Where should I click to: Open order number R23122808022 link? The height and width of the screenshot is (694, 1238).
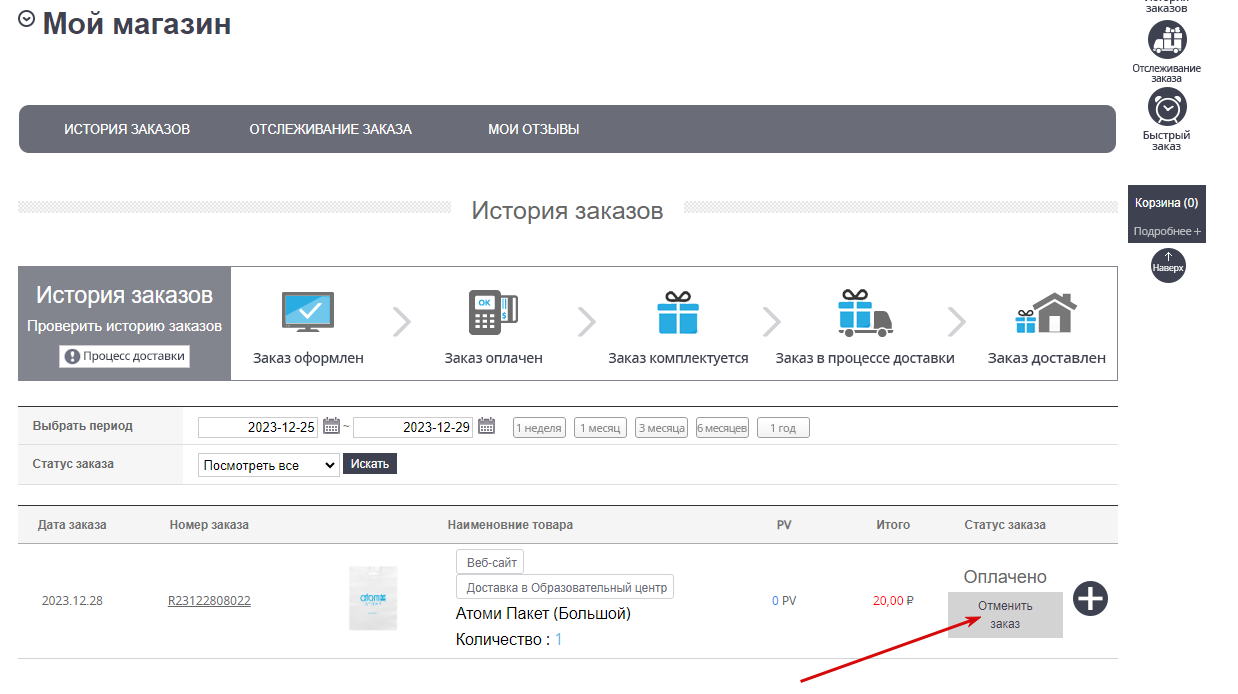pos(209,601)
